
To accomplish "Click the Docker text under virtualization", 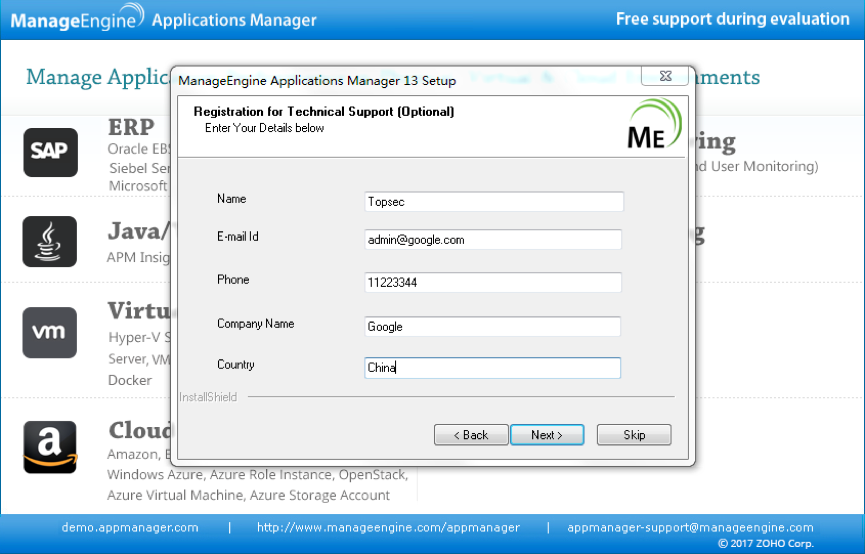I will [x=130, y=380].
